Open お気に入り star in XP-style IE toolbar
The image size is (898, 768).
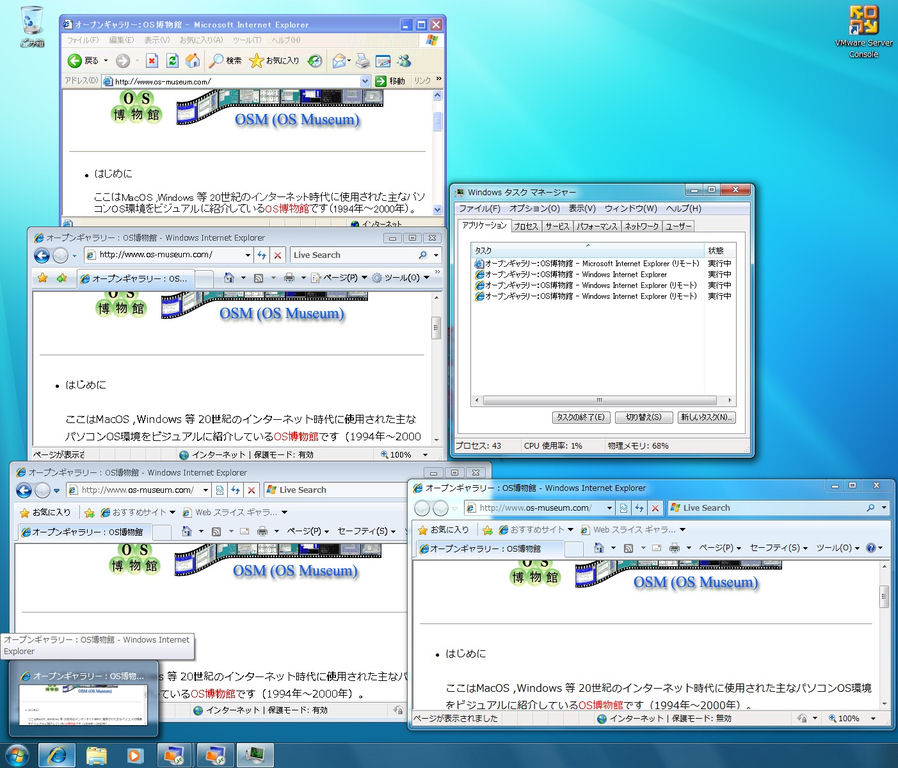coord(274,61)
